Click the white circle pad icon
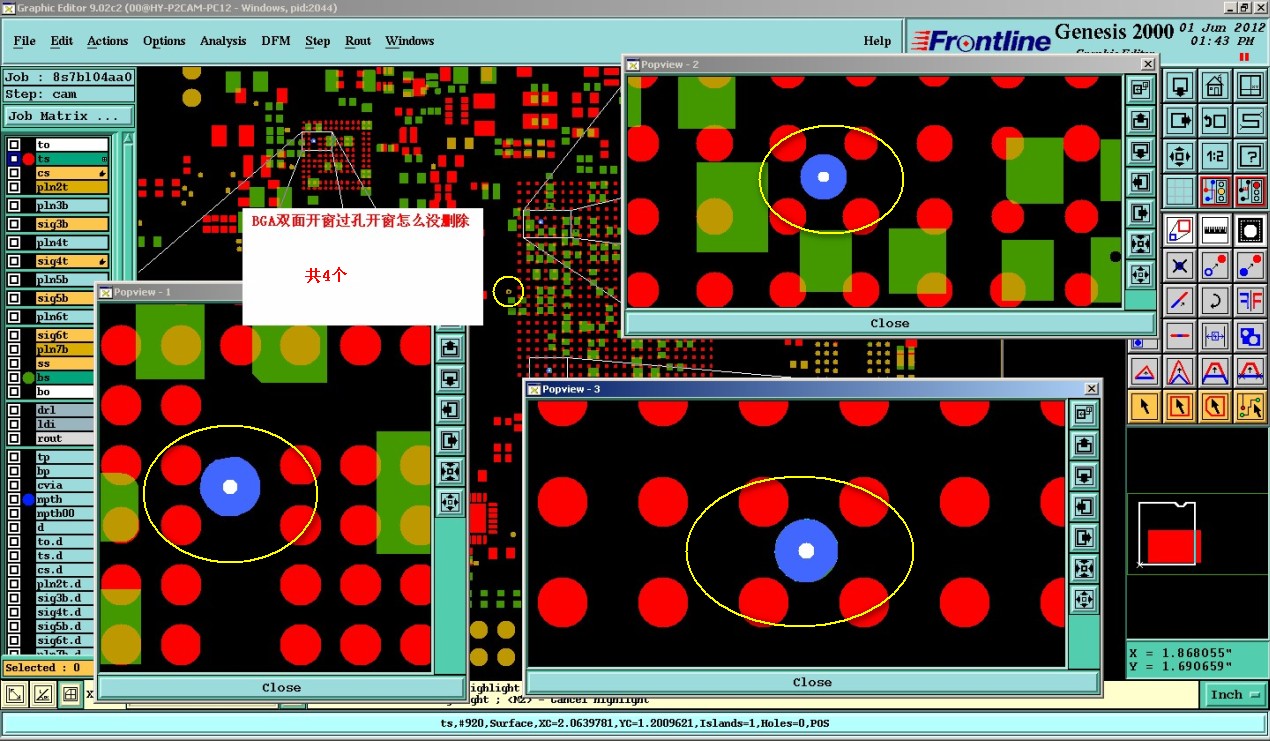This screenshot has width=1270, height=741. pos(1250,231)
